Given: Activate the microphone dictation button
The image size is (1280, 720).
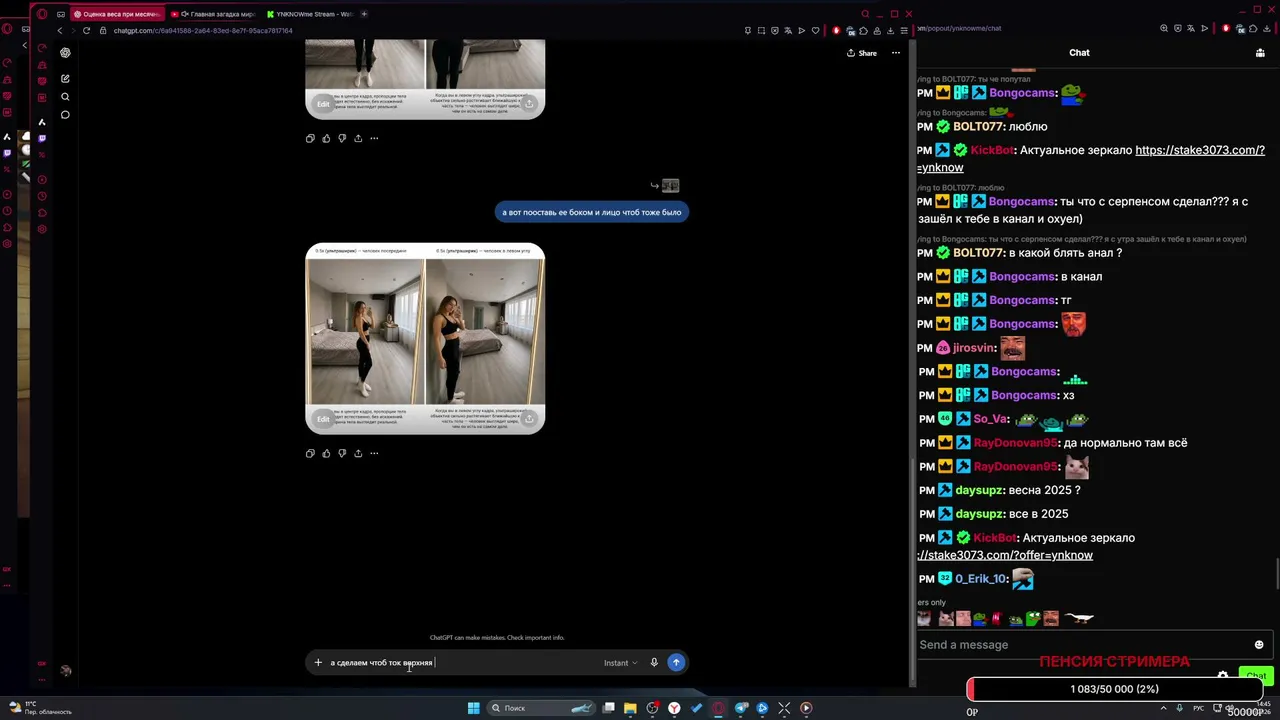Looking at the screenshot, I should [654, 662].
